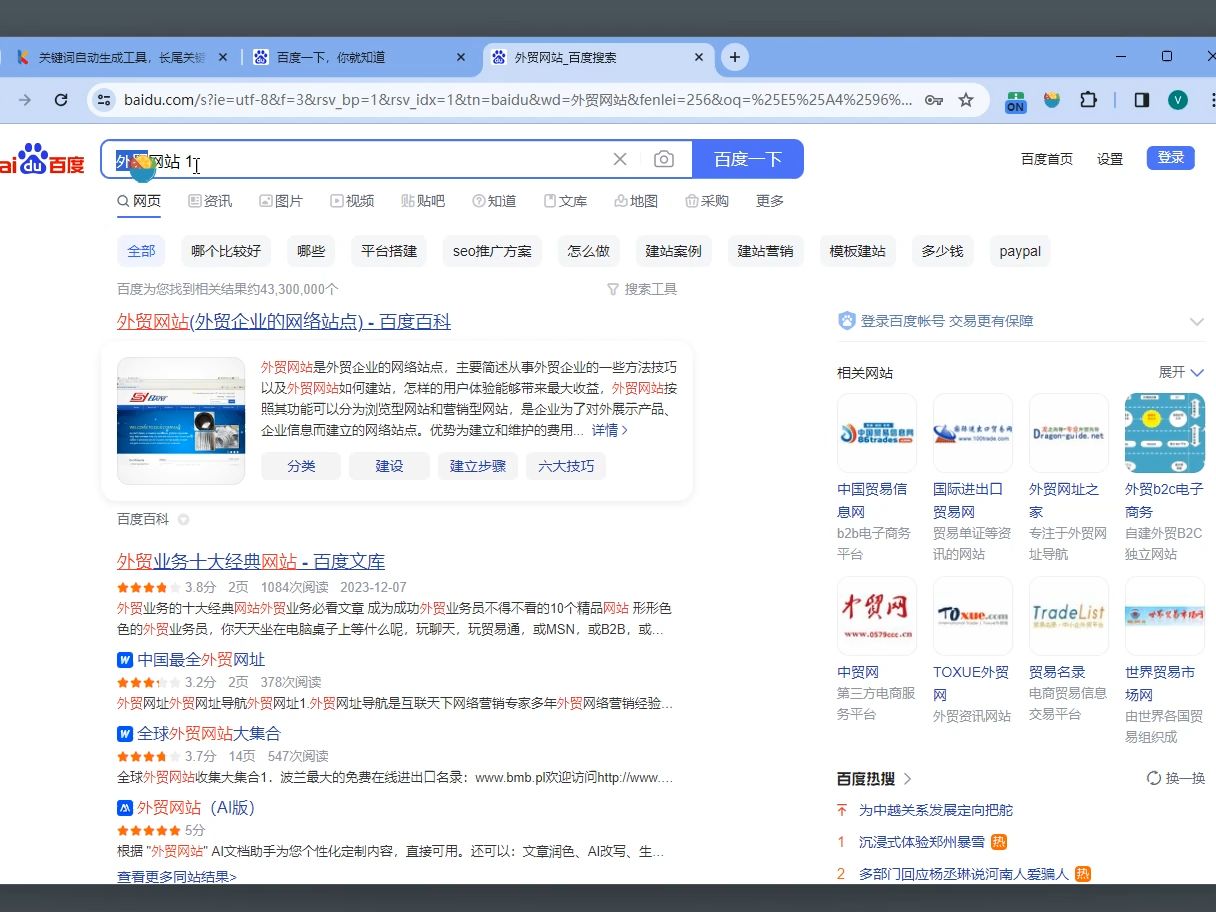Select the seo推广方案 filter chip
This screenshot has height=912, width=1216.
pos(492,251)
